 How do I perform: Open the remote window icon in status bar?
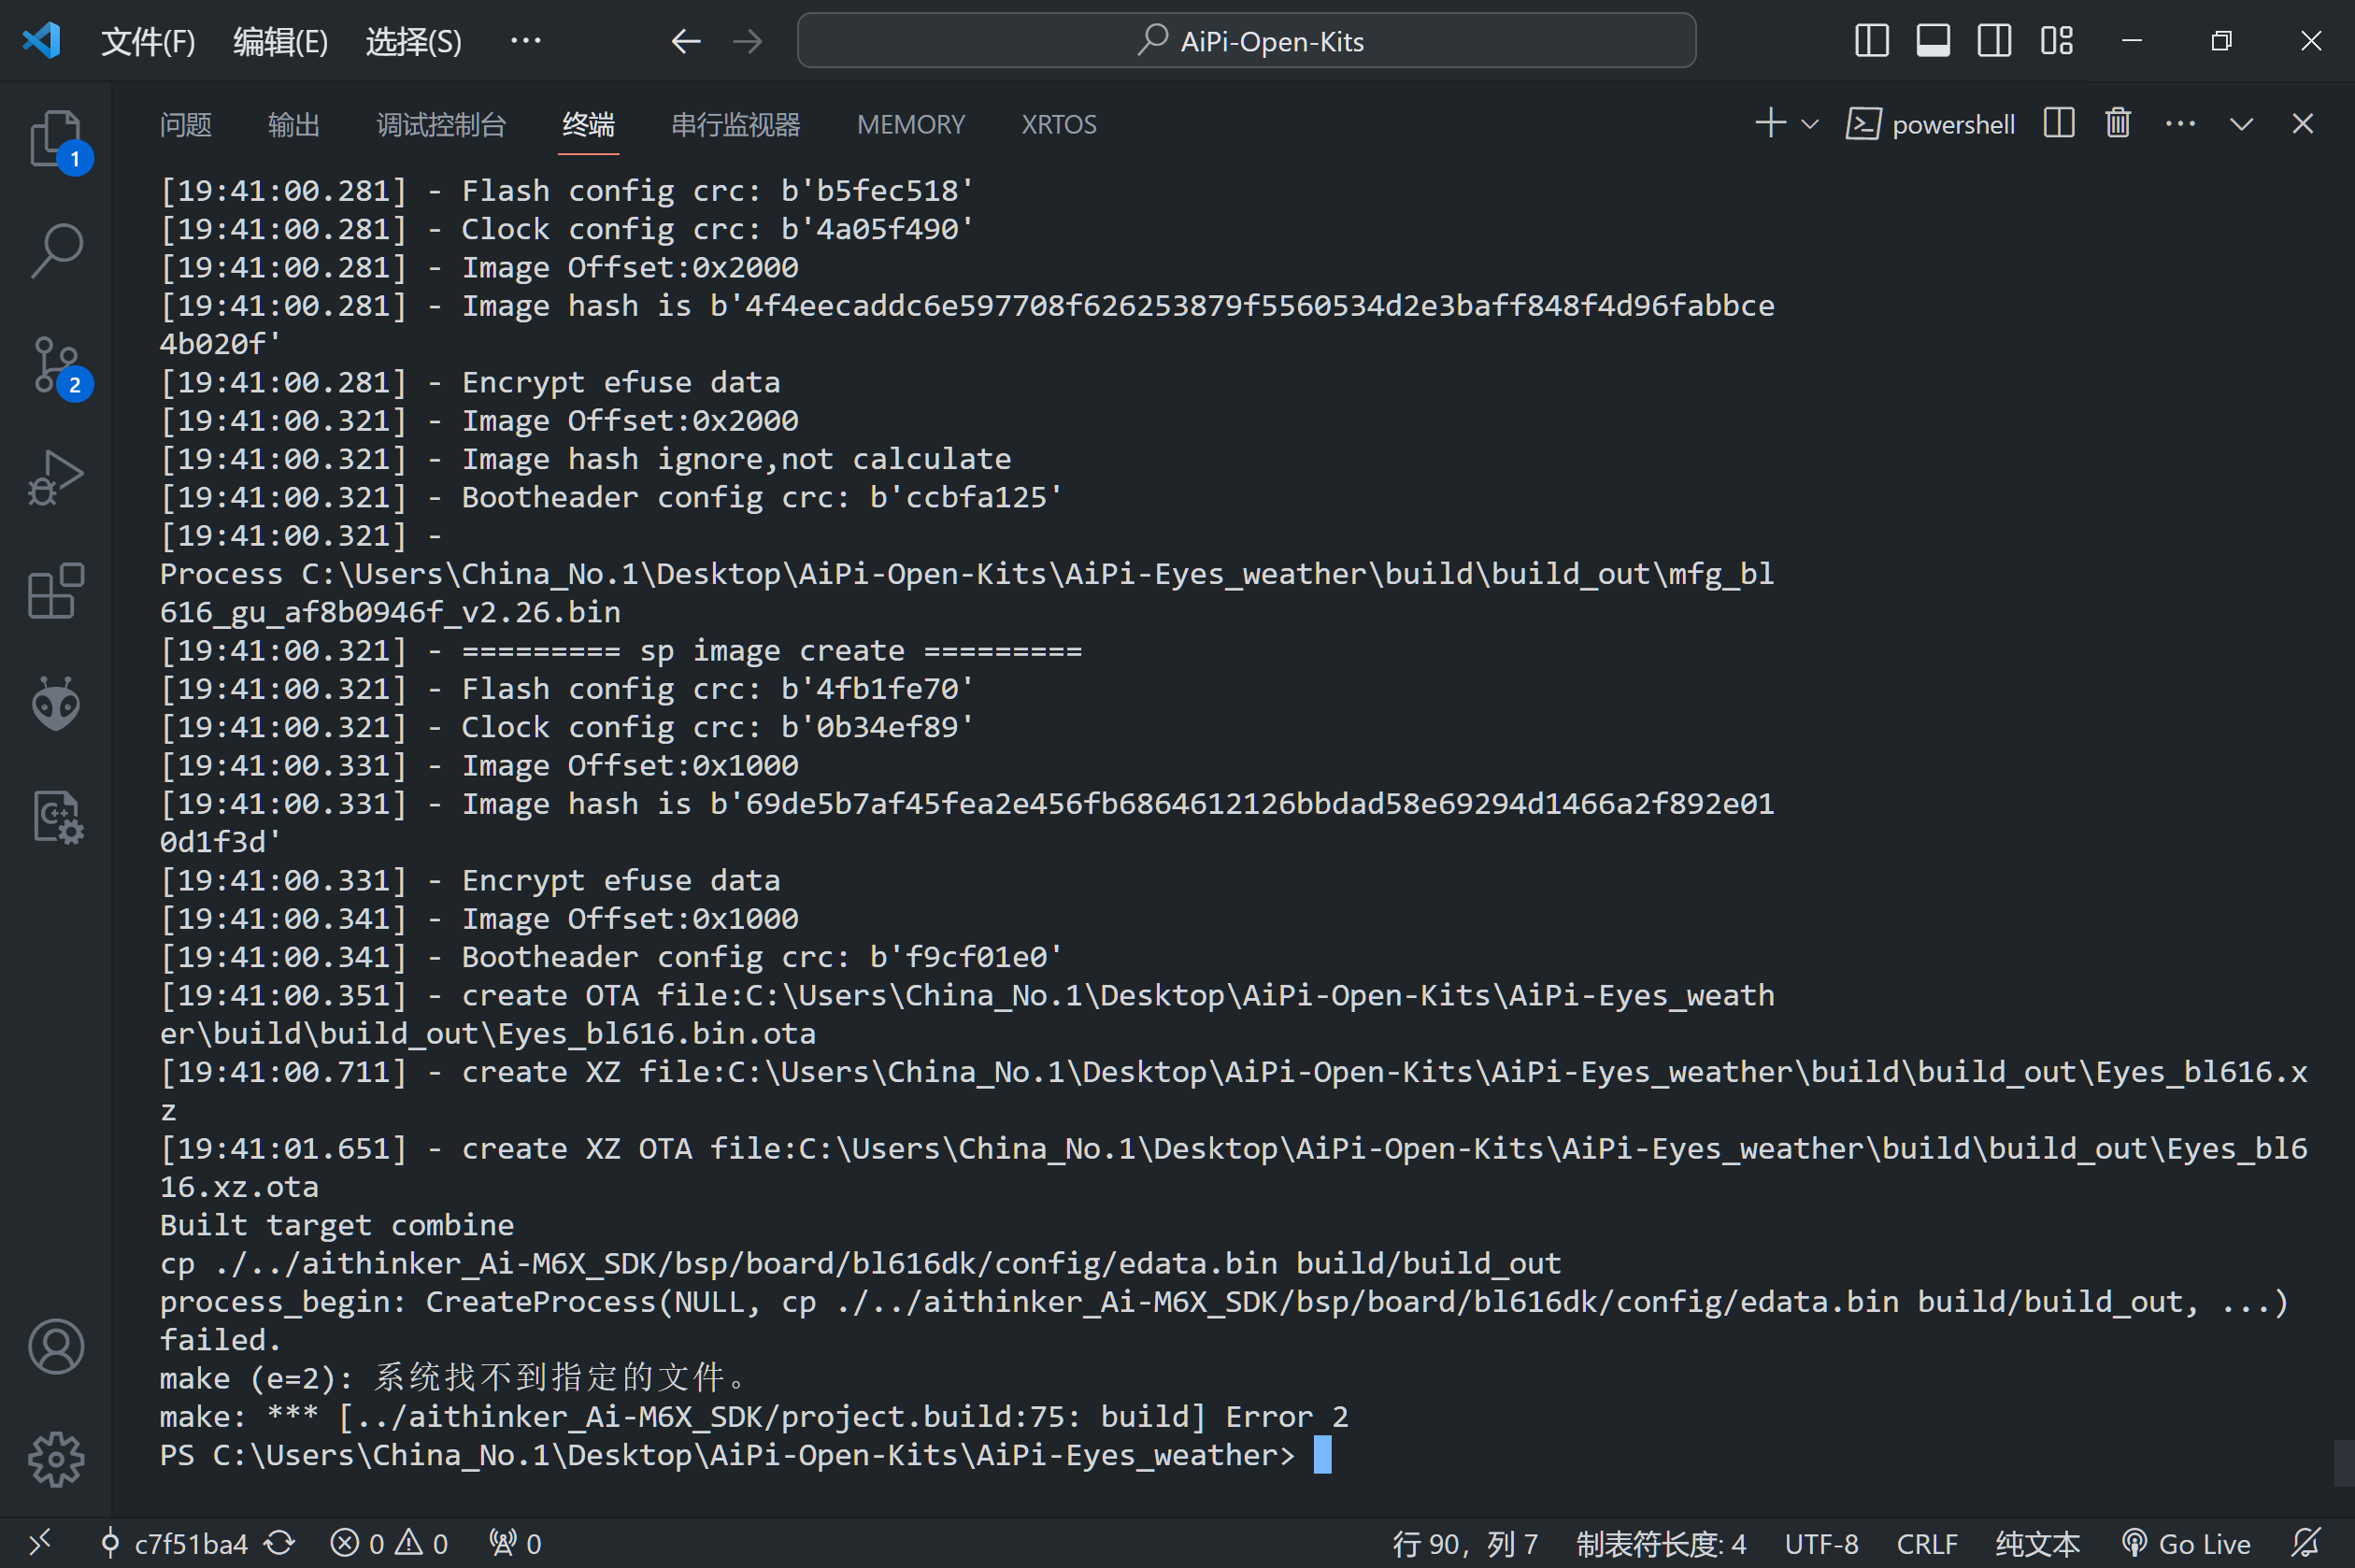click(x=39, y=1543)
